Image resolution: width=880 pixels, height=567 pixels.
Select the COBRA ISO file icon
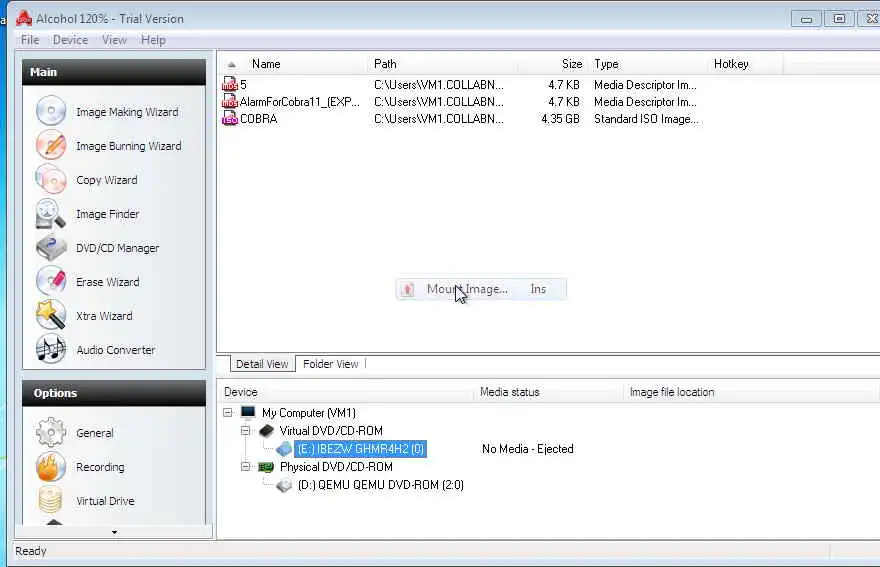click(230, 118)
